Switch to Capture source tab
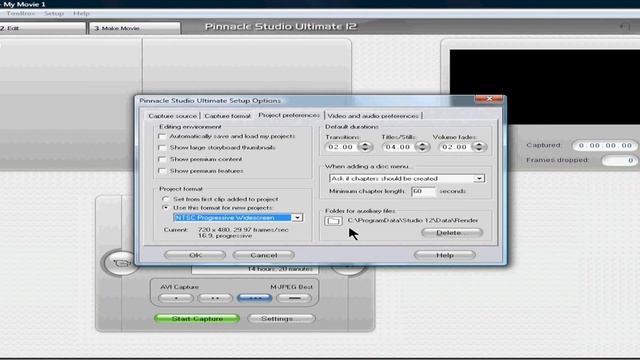This screenshot has width=640, height=360. pyautogui.click(x=172, y=116)
